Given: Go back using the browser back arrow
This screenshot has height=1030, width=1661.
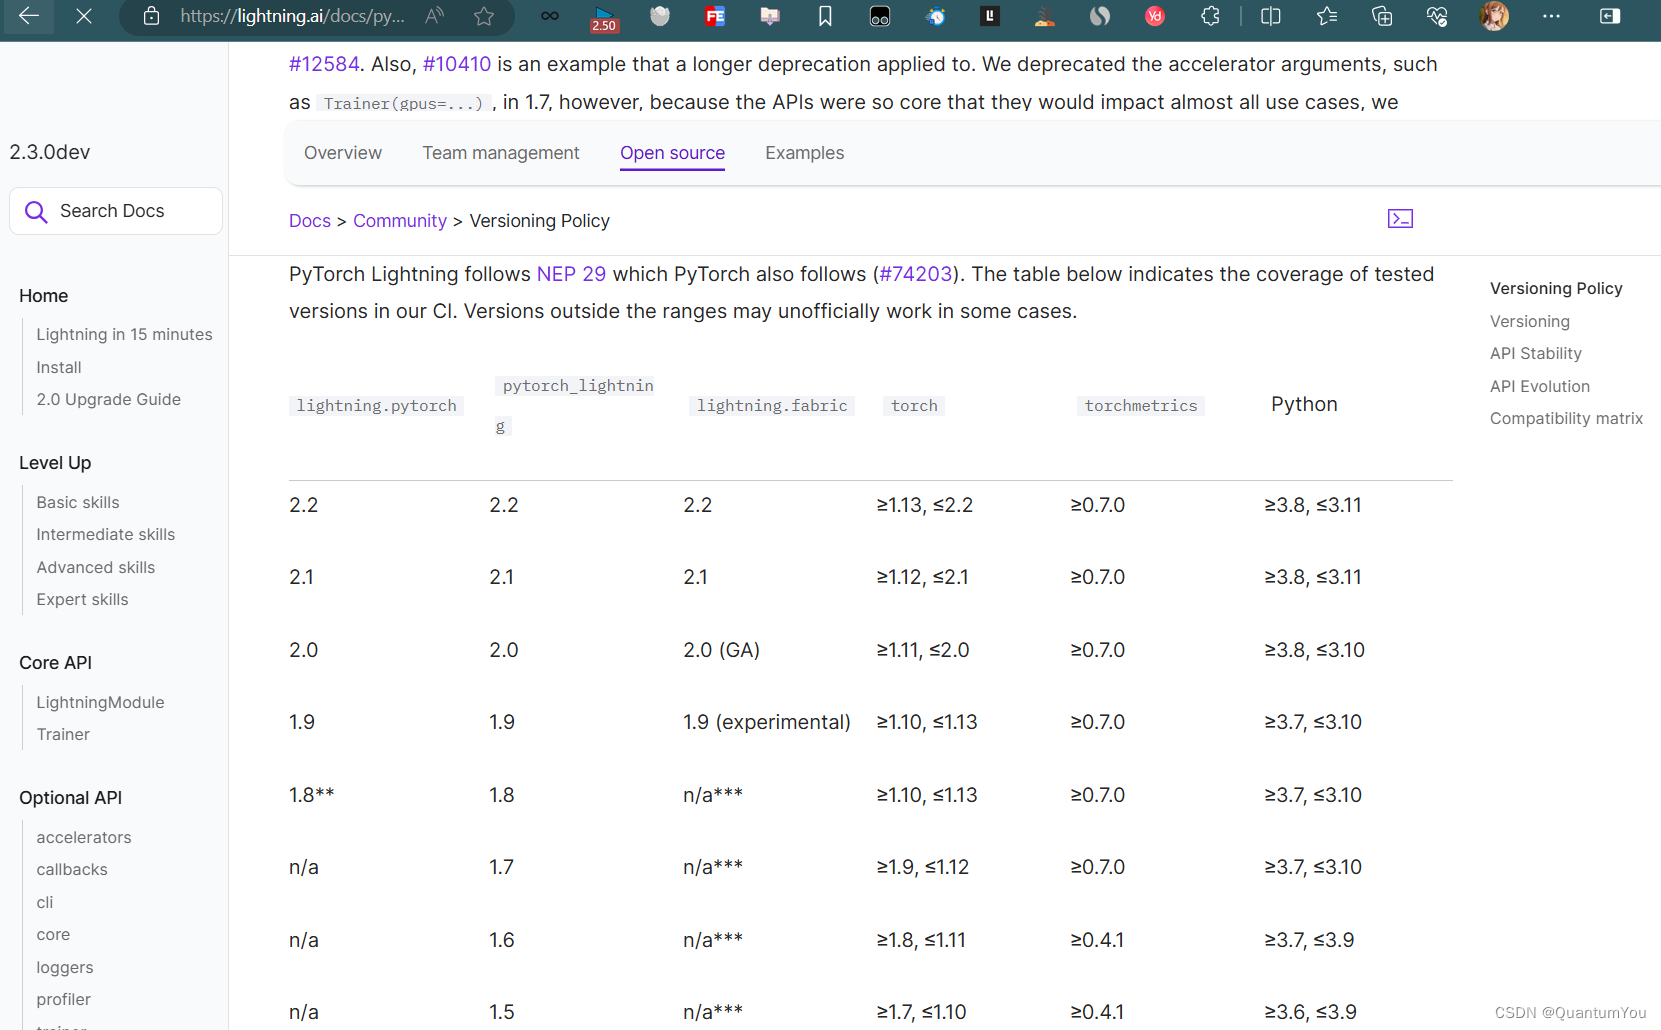Looking at the screenshot, I should tap(29, 16).
